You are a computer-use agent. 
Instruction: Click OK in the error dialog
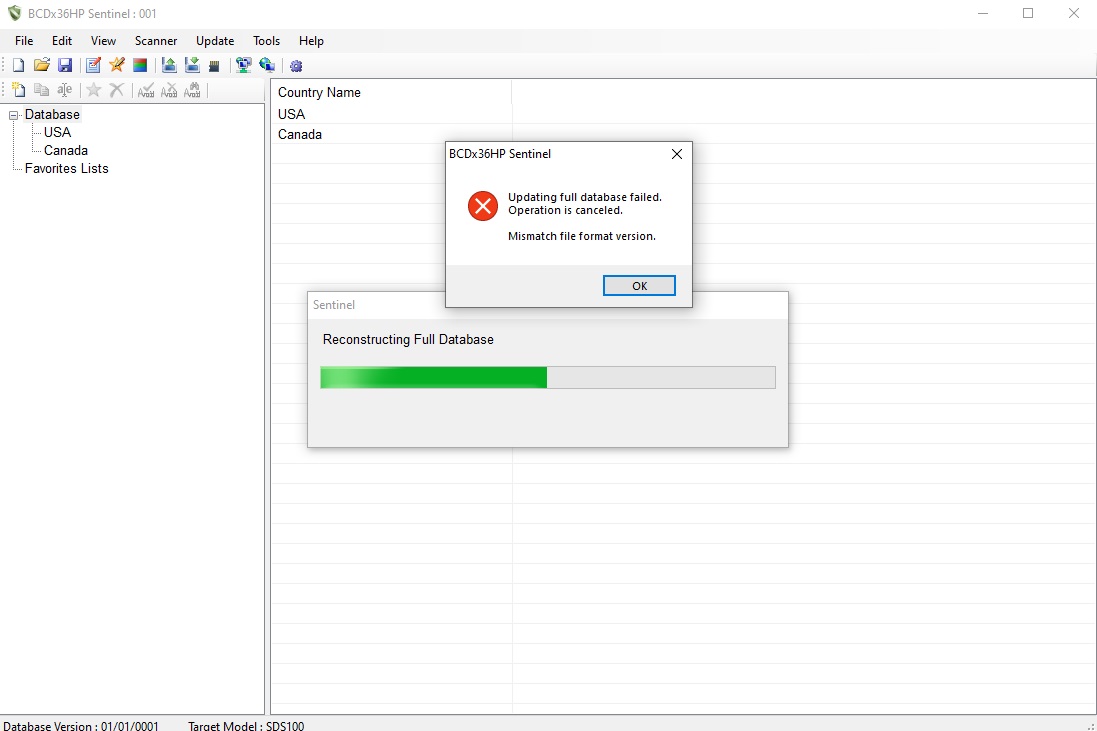click(639, 285)
